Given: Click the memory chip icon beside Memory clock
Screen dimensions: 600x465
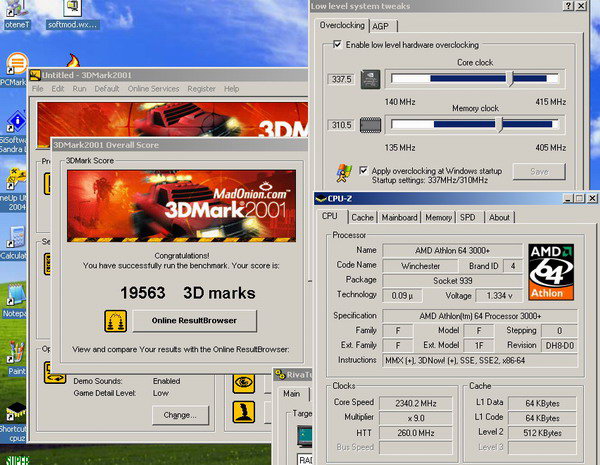Looking at the screenshot, I should click(x=370, y=125).
